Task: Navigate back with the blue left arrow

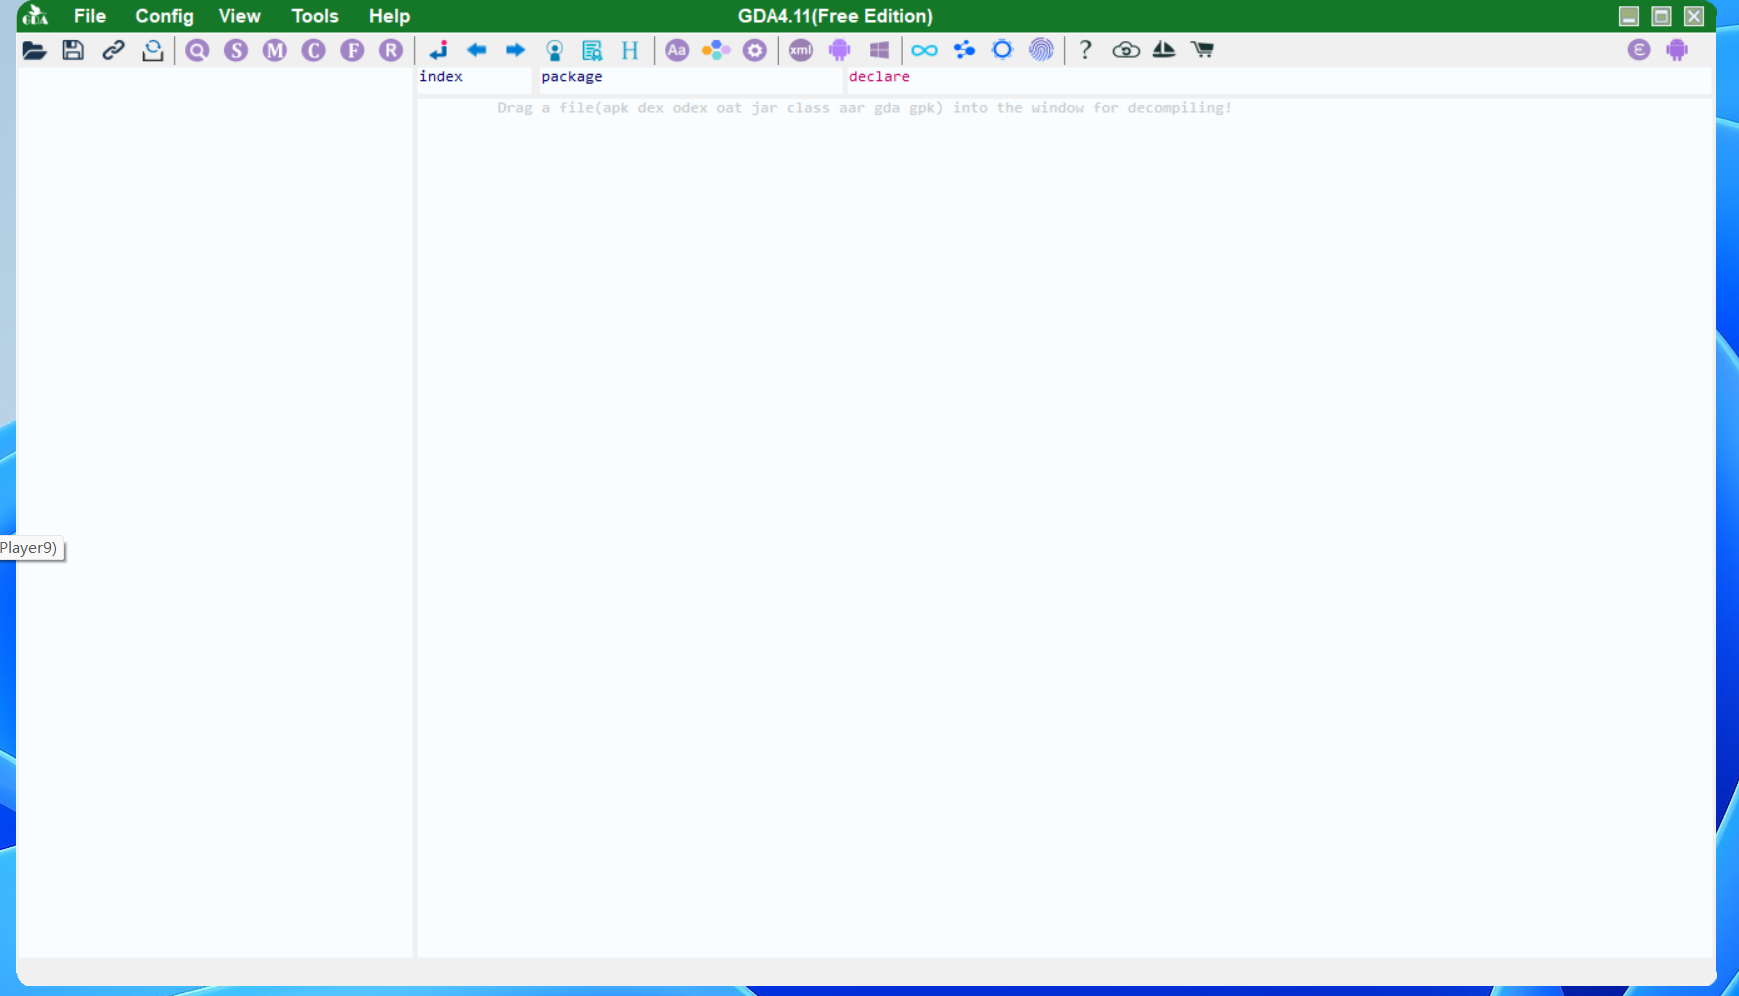Action: click(477, 50)
